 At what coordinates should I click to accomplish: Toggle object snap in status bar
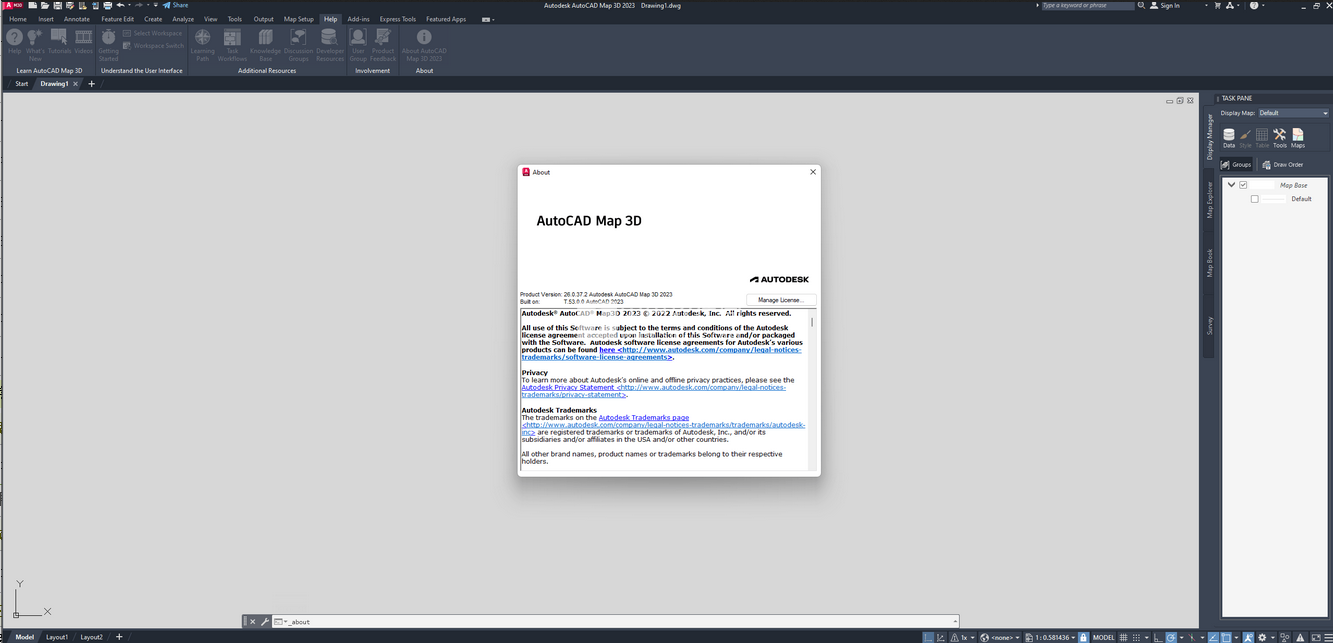(1226, 637)
